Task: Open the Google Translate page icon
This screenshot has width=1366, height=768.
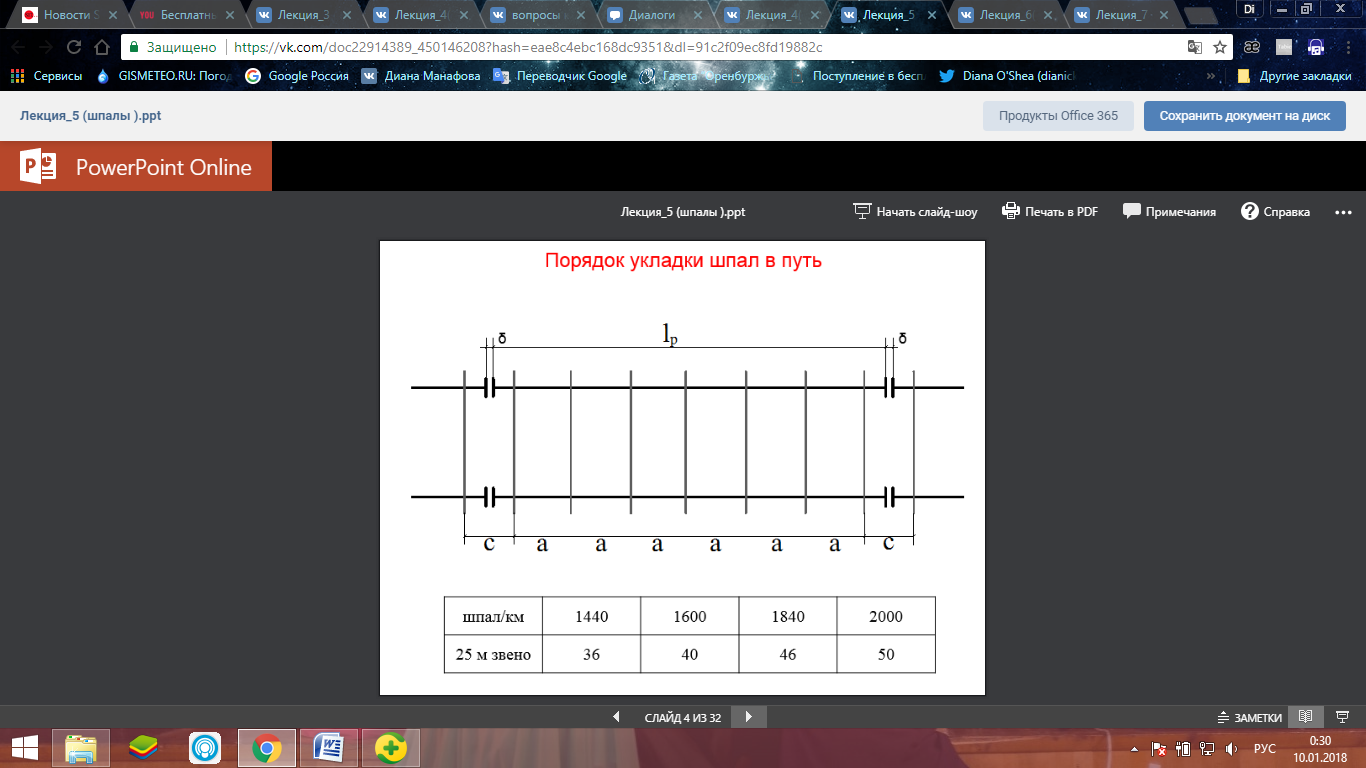Action: coord(1194,47)
